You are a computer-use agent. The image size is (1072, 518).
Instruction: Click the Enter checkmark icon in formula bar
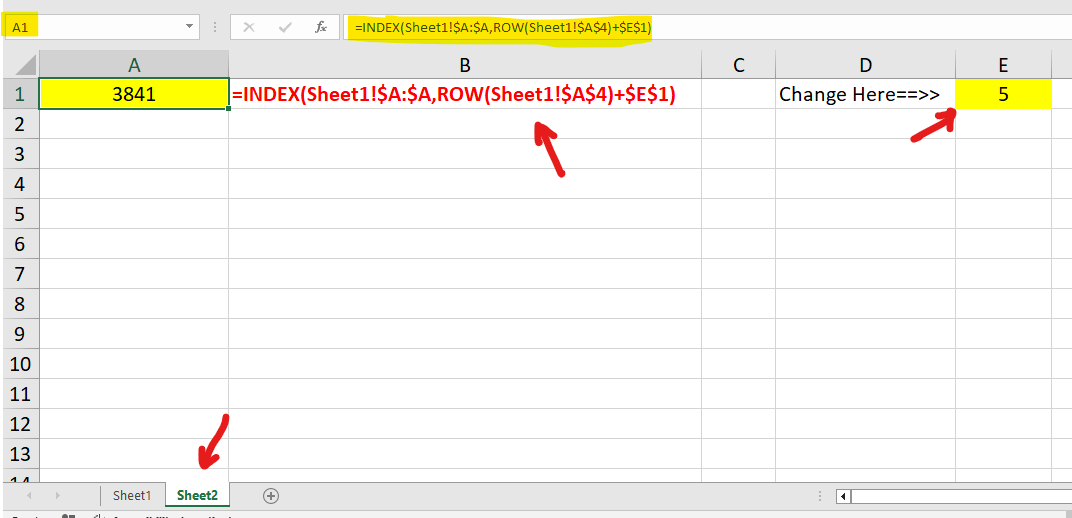pyautogui.click(x=285, y=27)
